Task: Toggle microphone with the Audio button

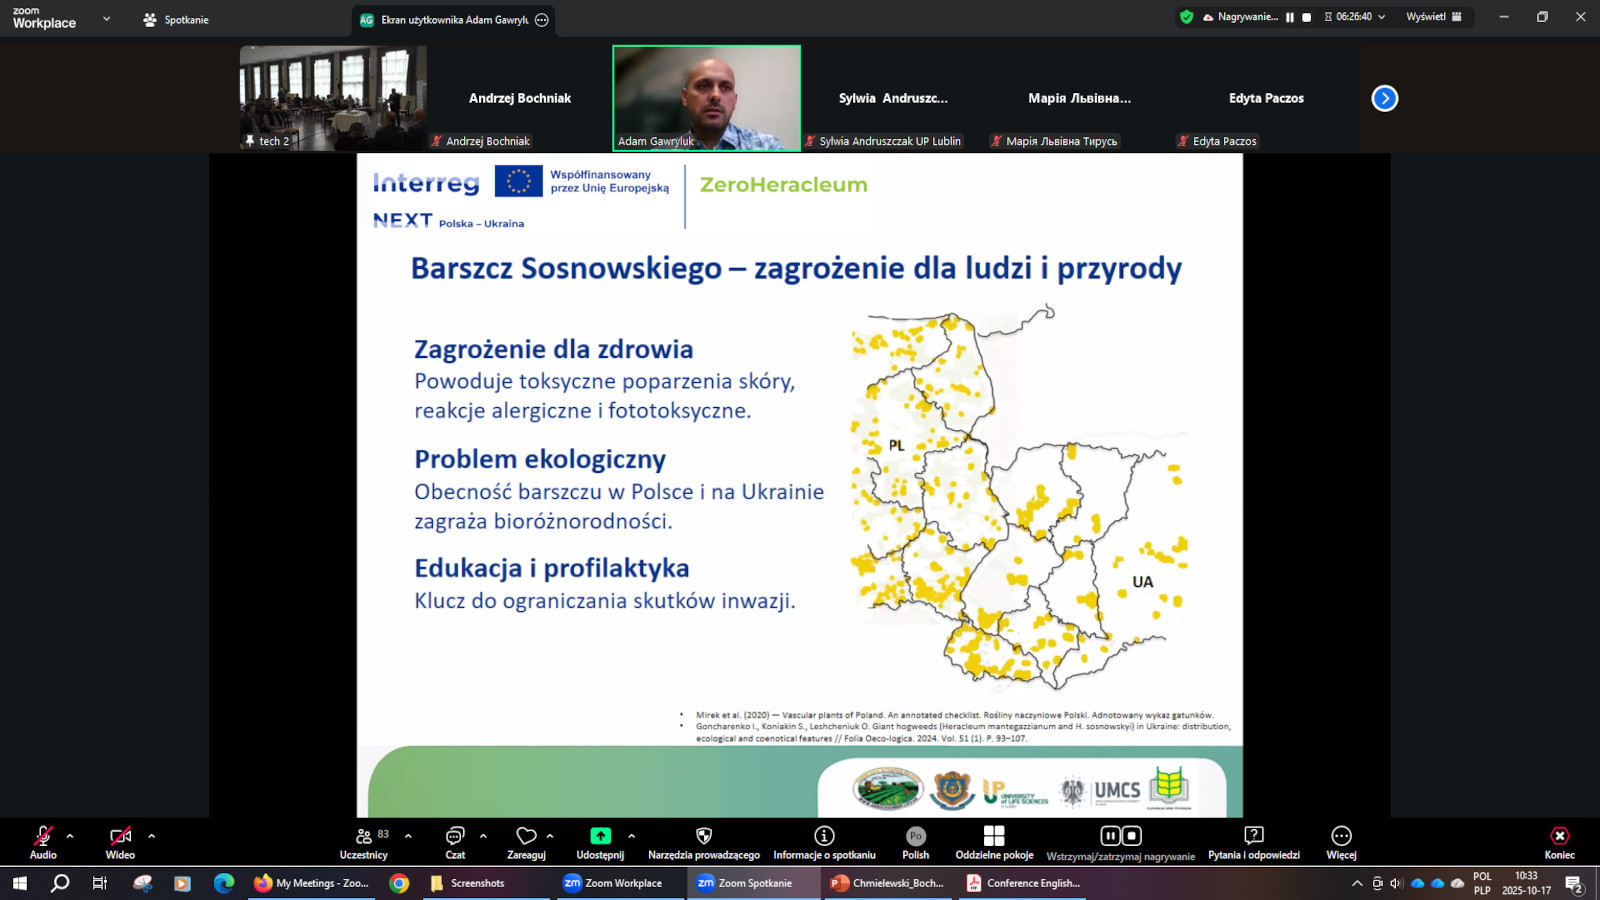Action: 43,842
